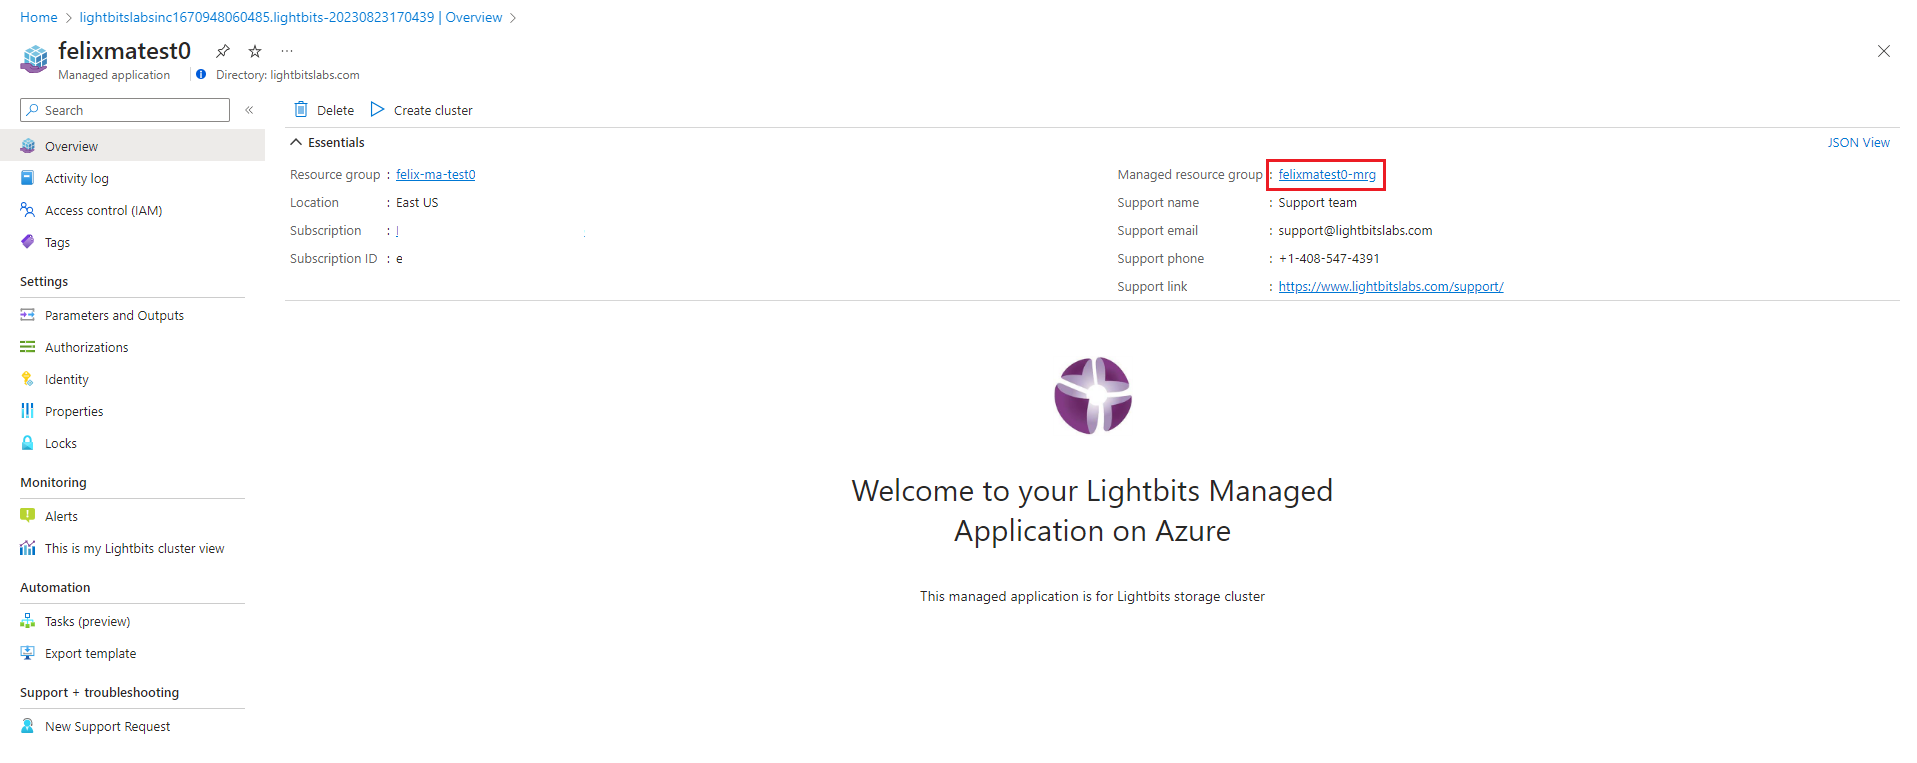Screen dimensions: 1917x763
Task: Click the Delete button label
Action: click(x=335, y=110)
